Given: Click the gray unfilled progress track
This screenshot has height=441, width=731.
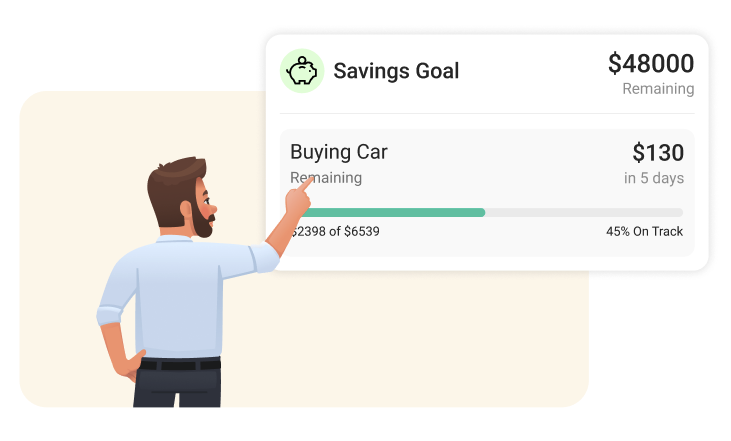Looking at the screenshot, I should 583,212.
